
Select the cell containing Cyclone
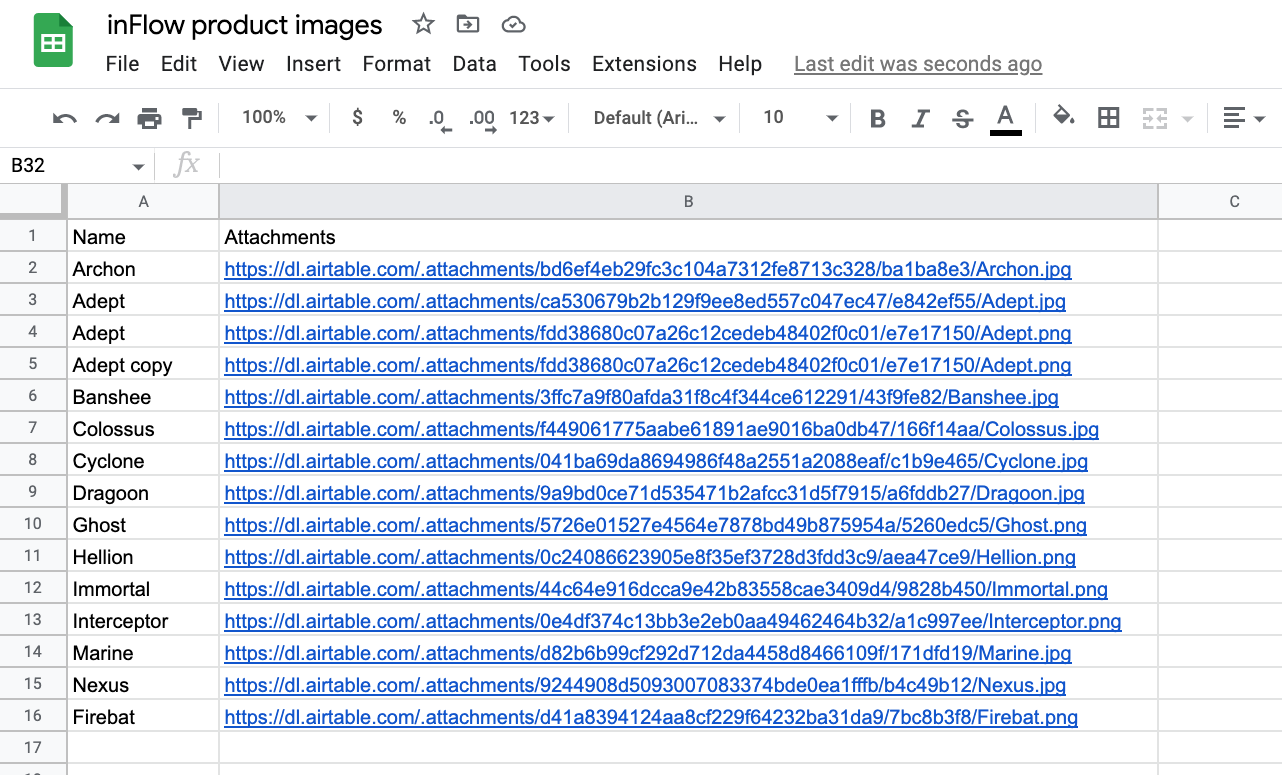(143, 461)
